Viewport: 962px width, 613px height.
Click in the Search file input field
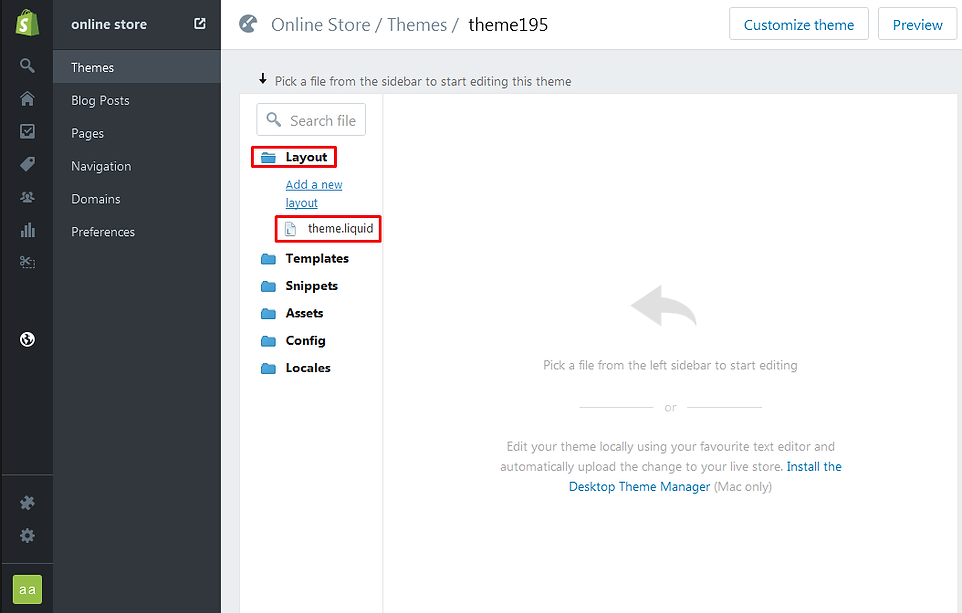311,120
